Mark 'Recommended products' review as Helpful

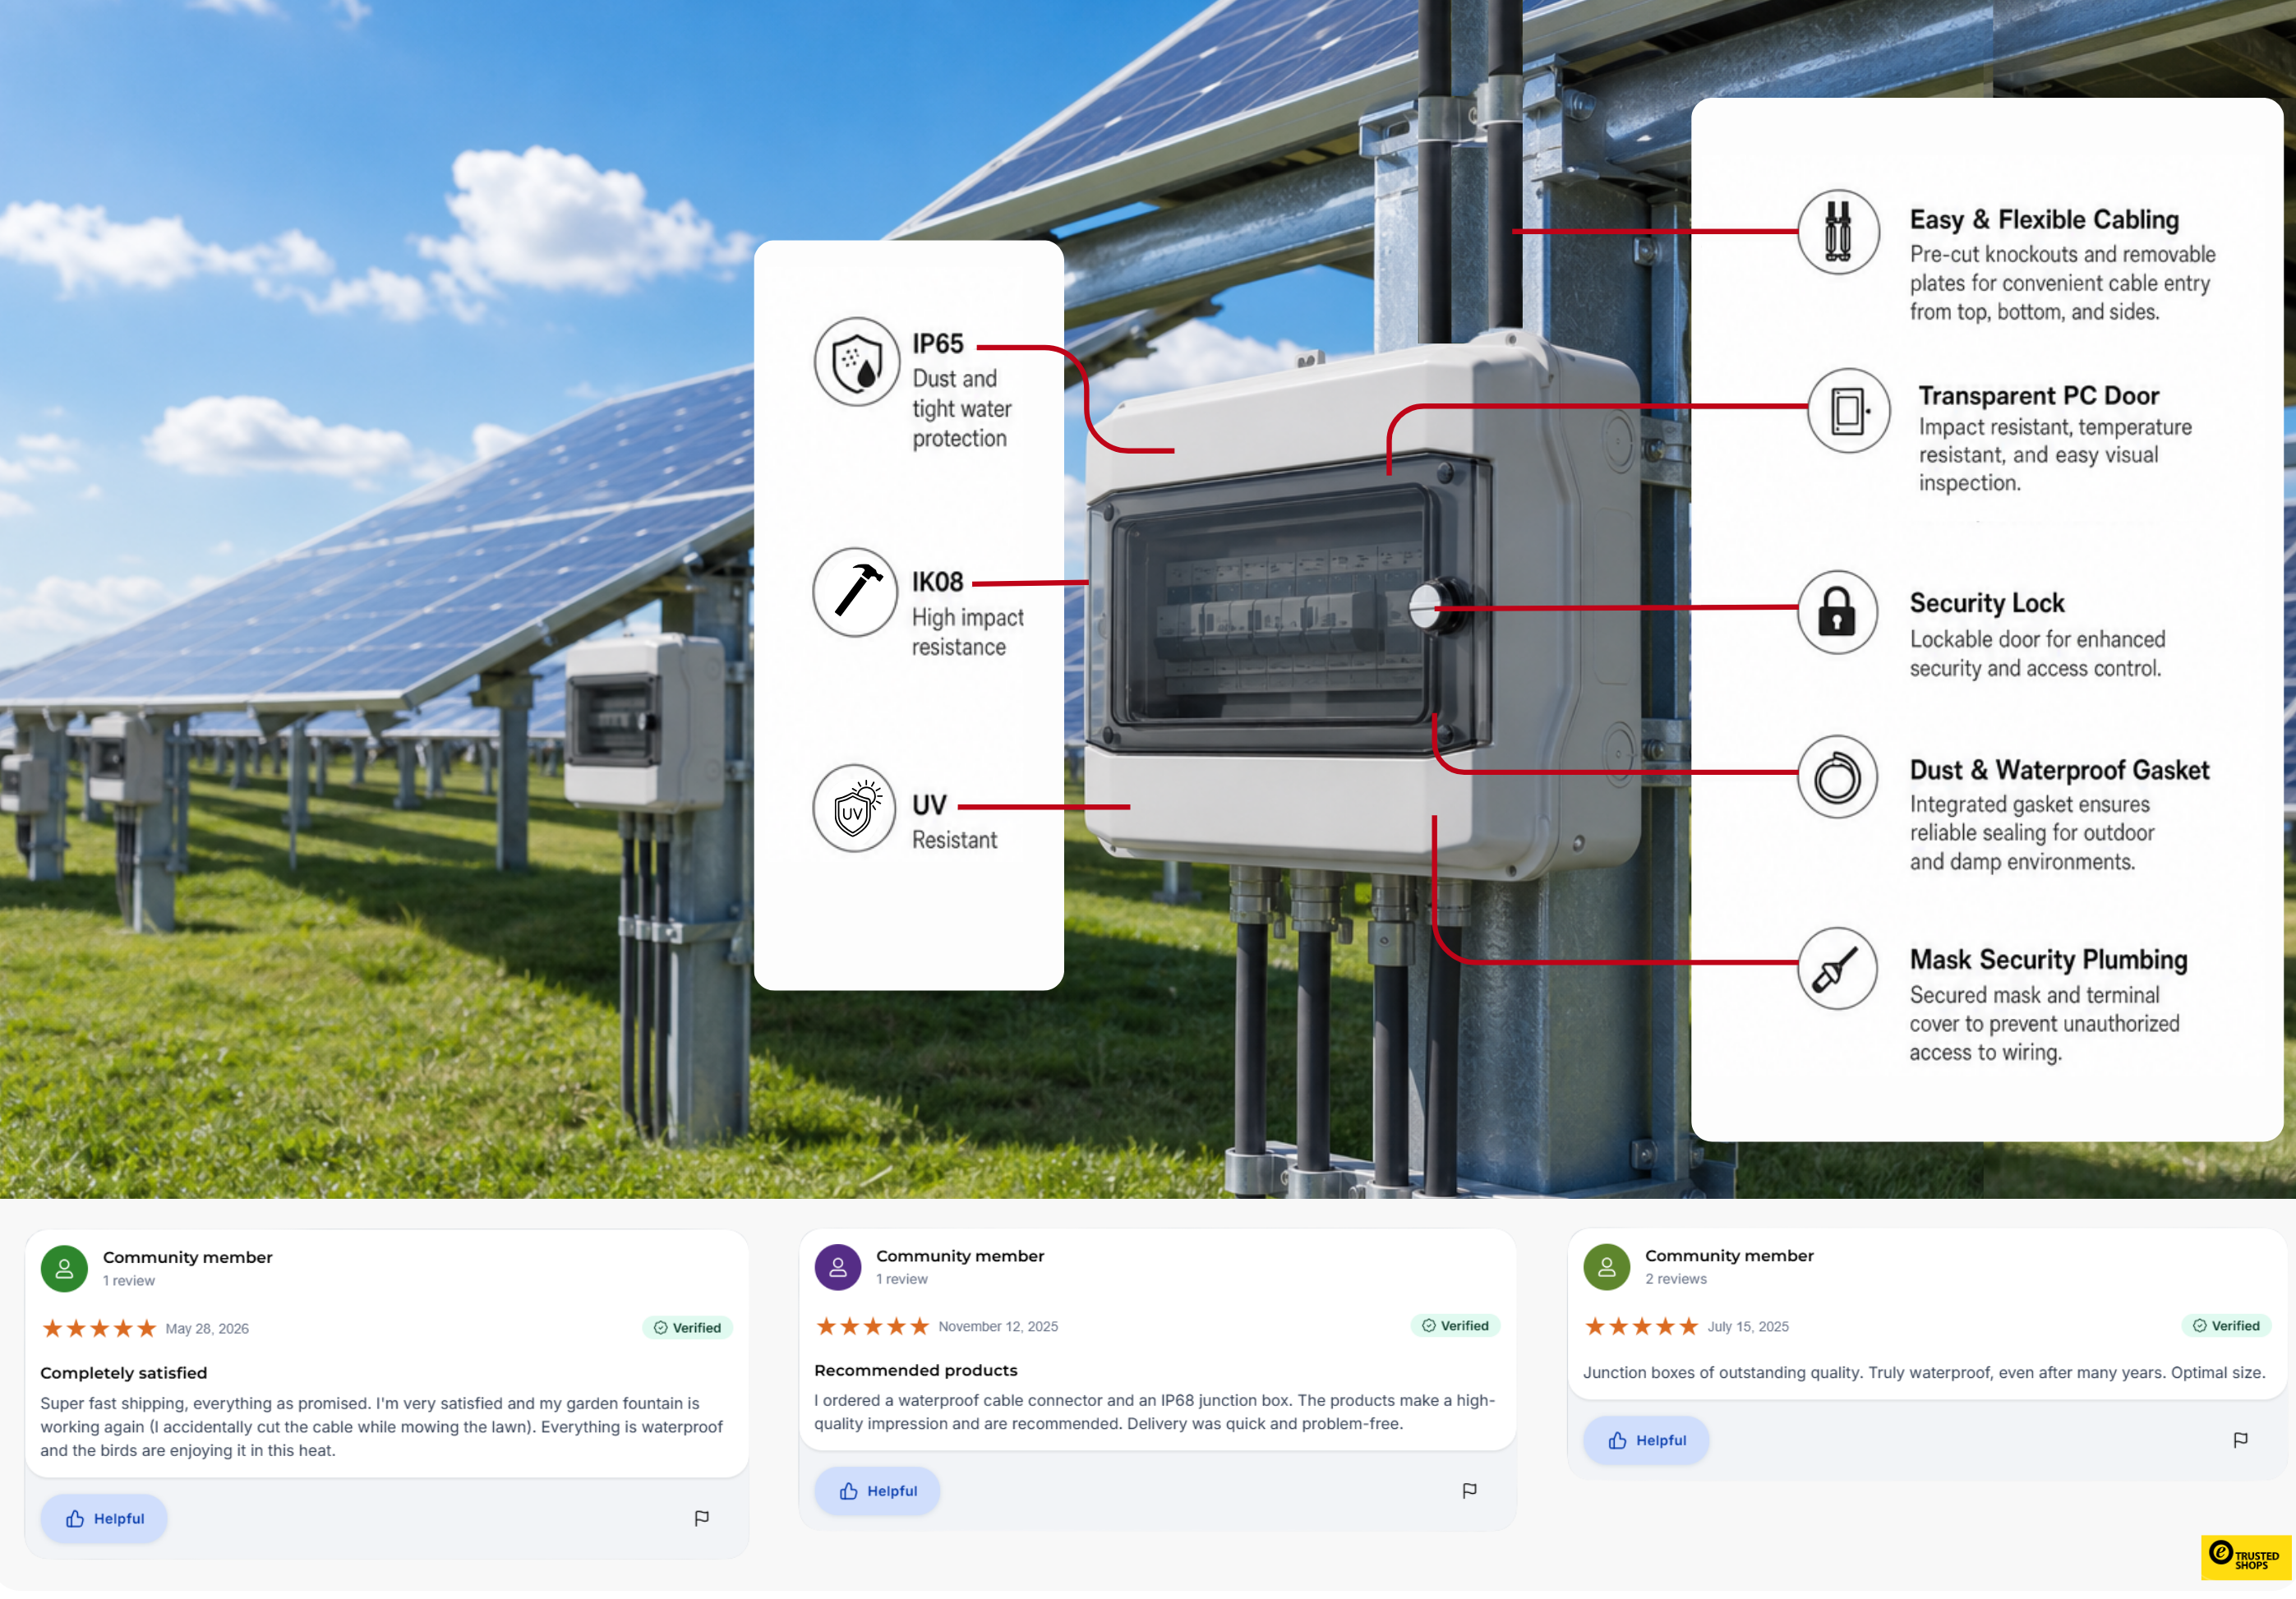(x=877, y=1490)
